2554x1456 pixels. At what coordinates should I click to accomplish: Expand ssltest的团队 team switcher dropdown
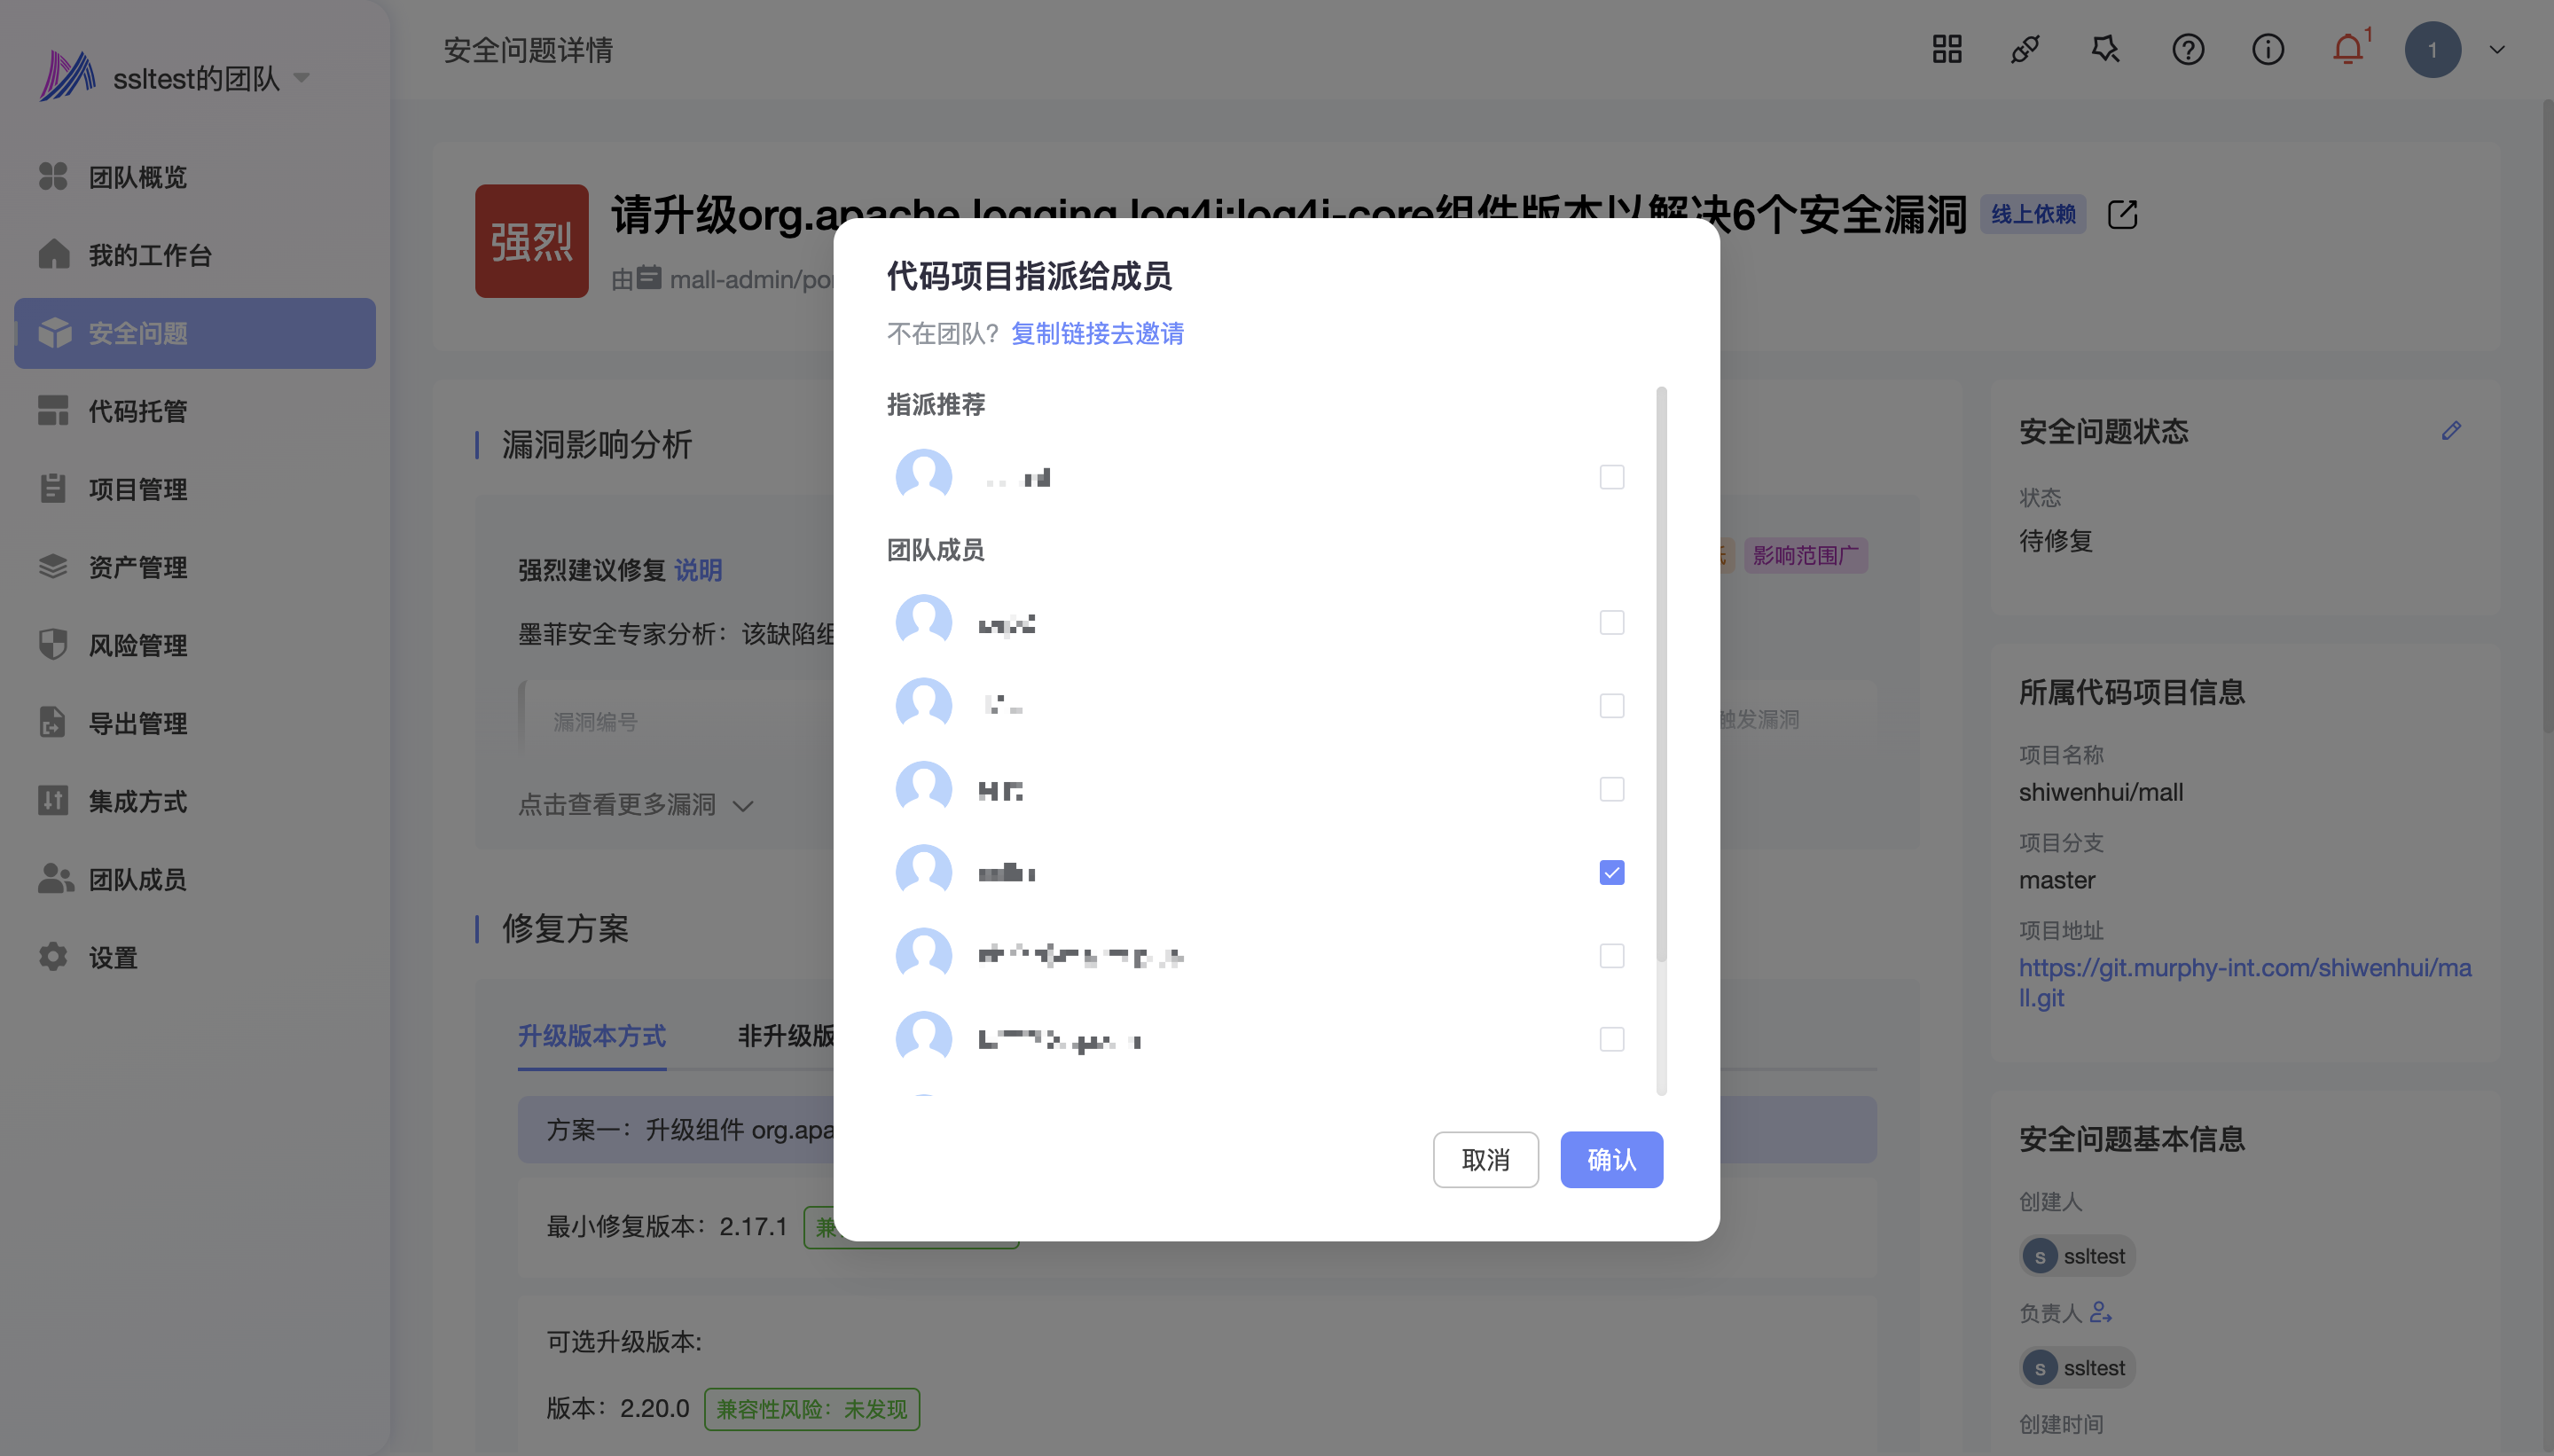[301, 78]
